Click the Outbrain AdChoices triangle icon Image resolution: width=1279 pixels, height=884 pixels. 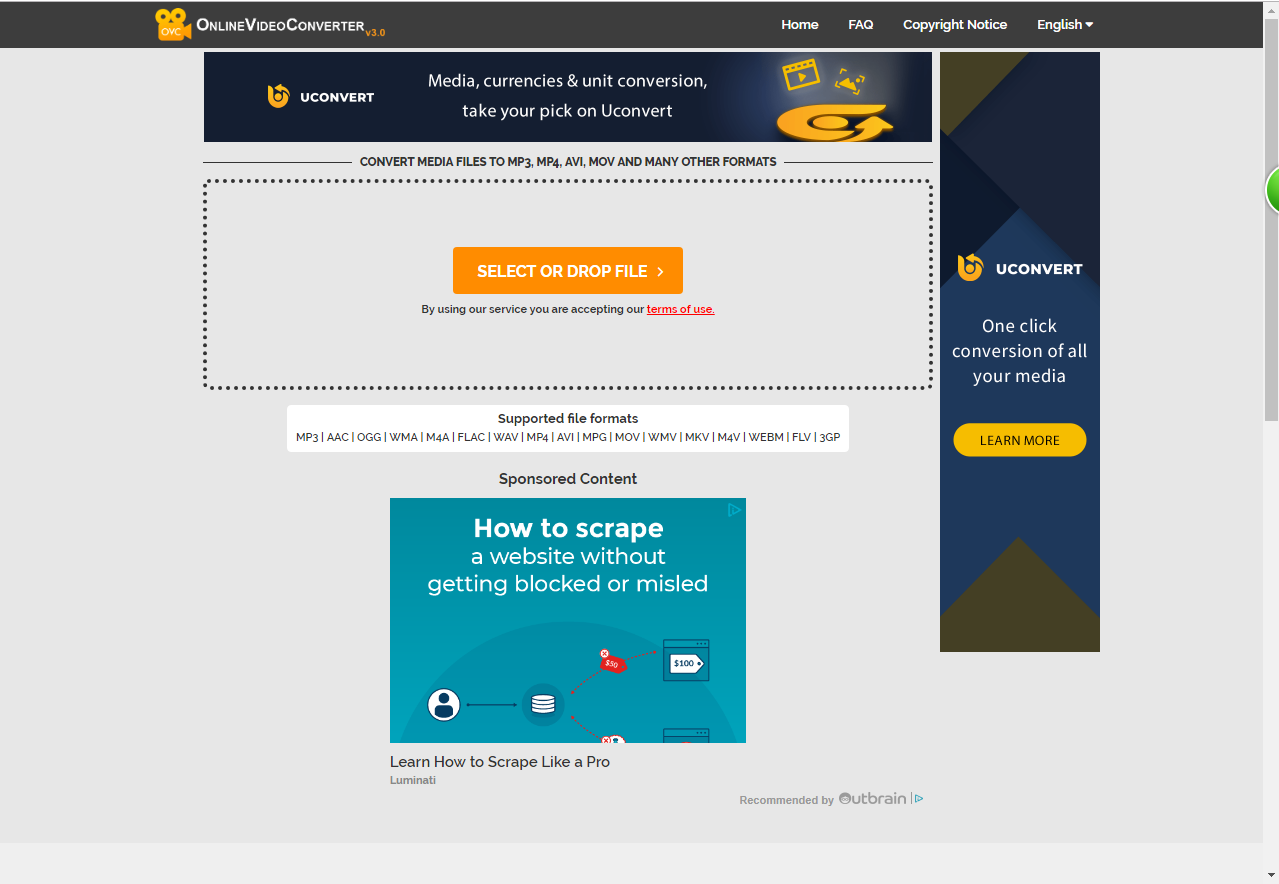[918, 798]
